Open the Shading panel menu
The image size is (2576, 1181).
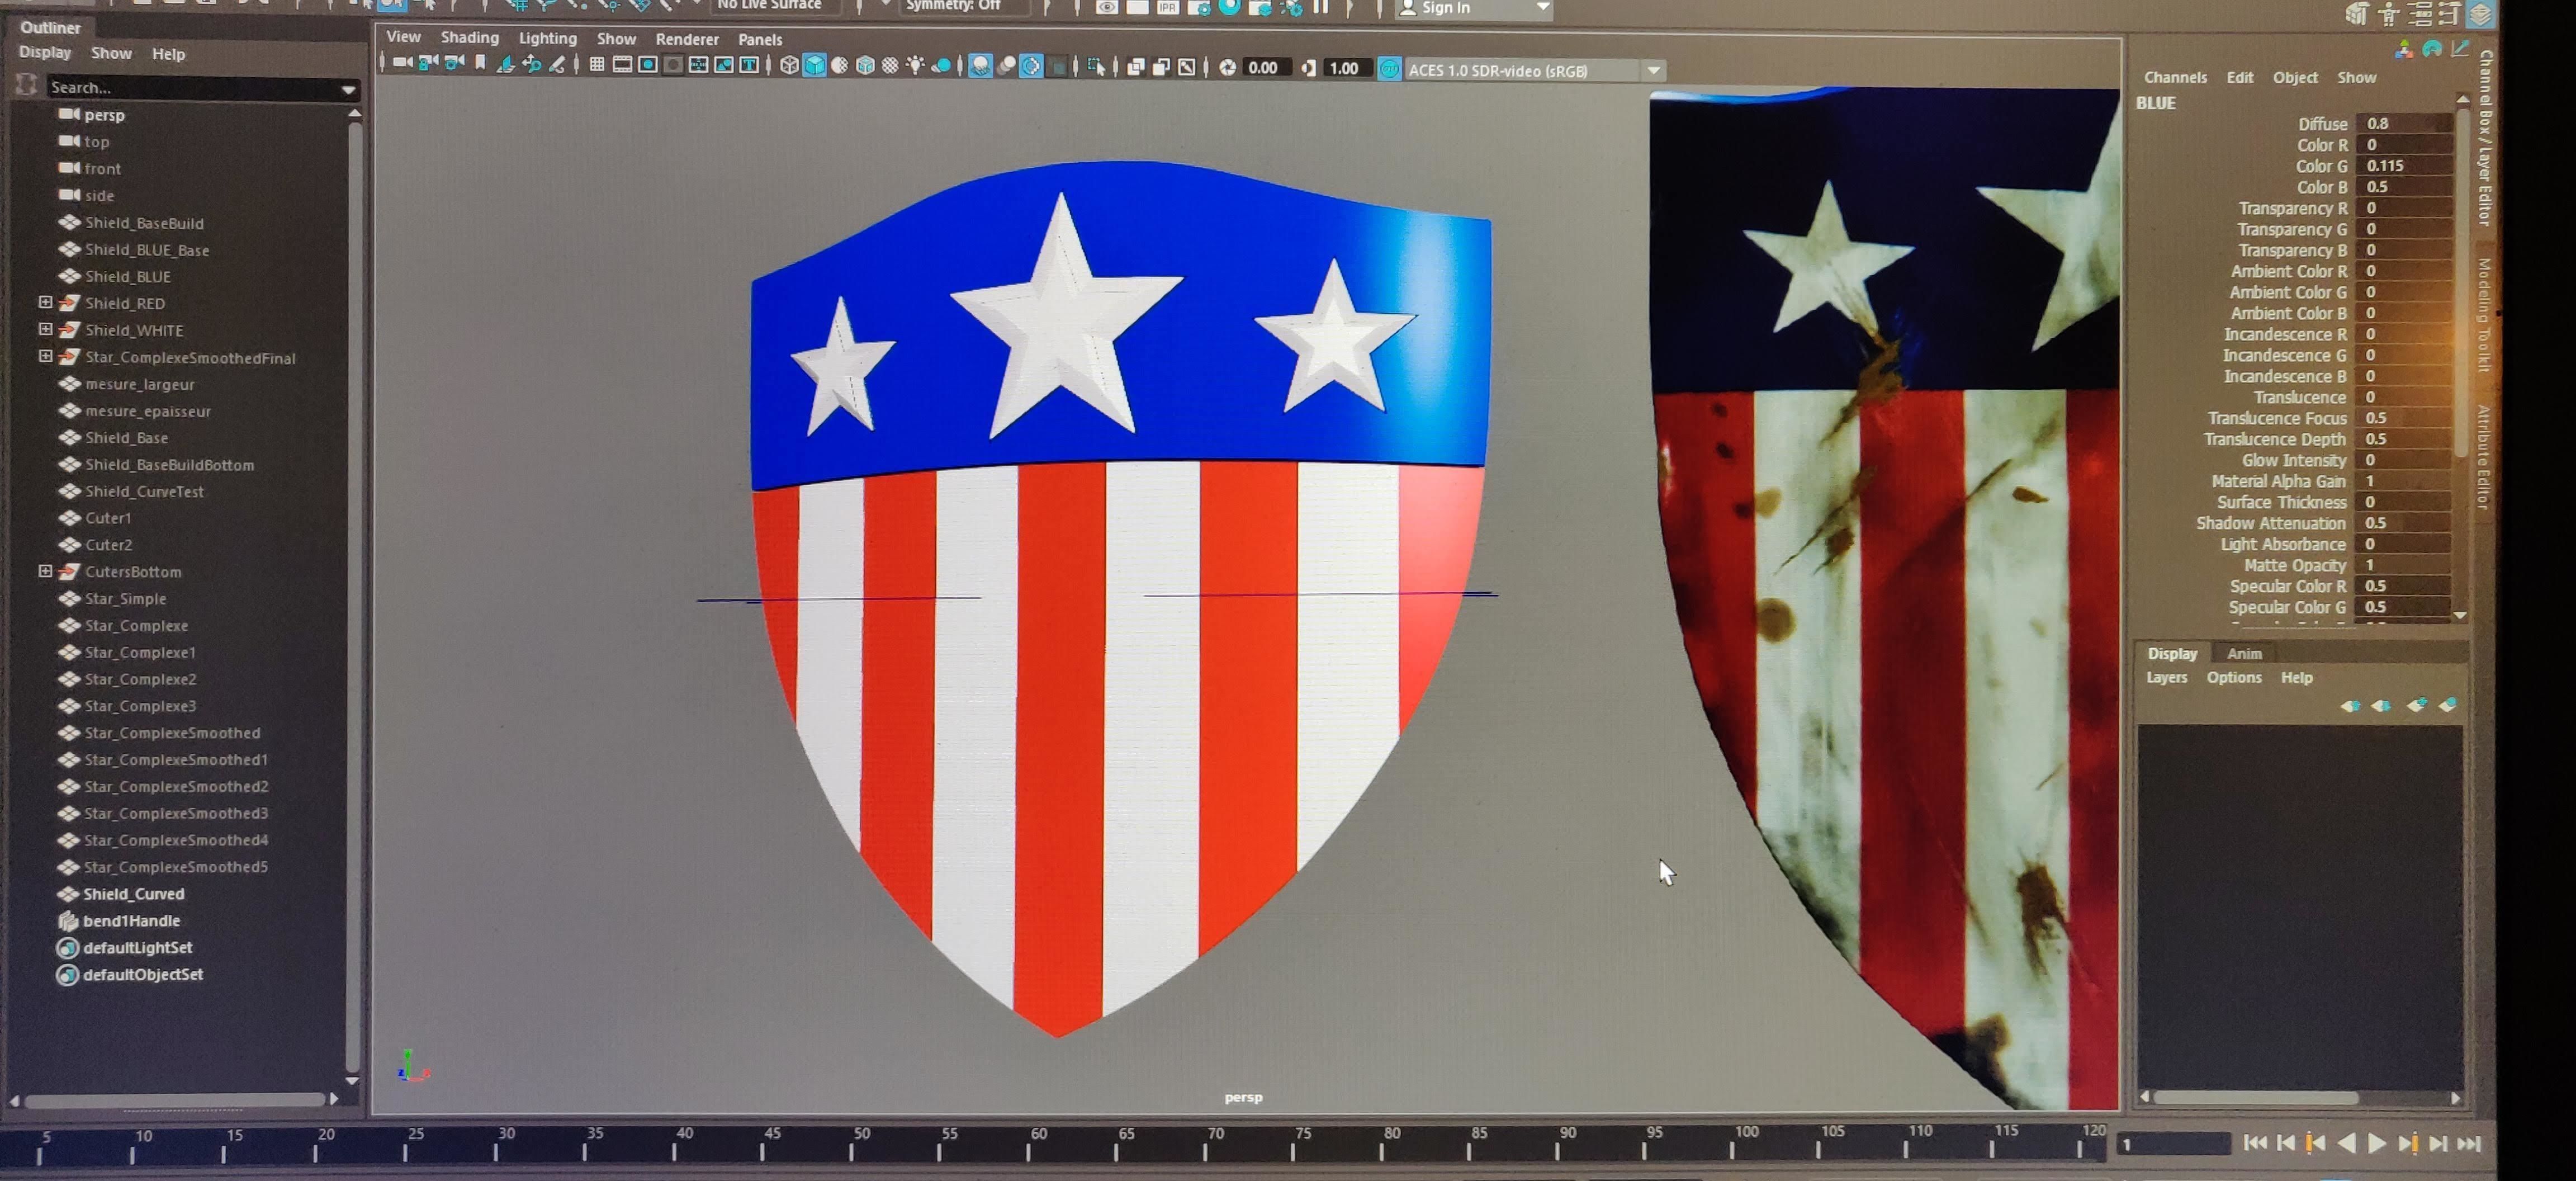pos(469,37)
